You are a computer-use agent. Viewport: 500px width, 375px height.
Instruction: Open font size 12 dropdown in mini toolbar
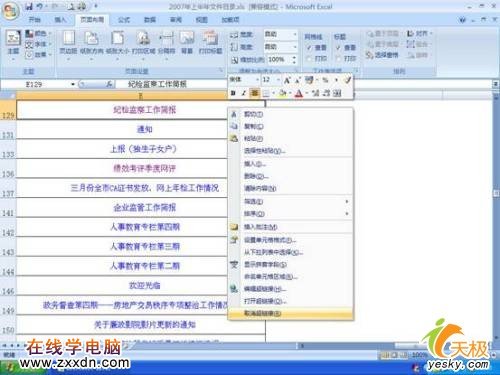click(x=278, y=80)
